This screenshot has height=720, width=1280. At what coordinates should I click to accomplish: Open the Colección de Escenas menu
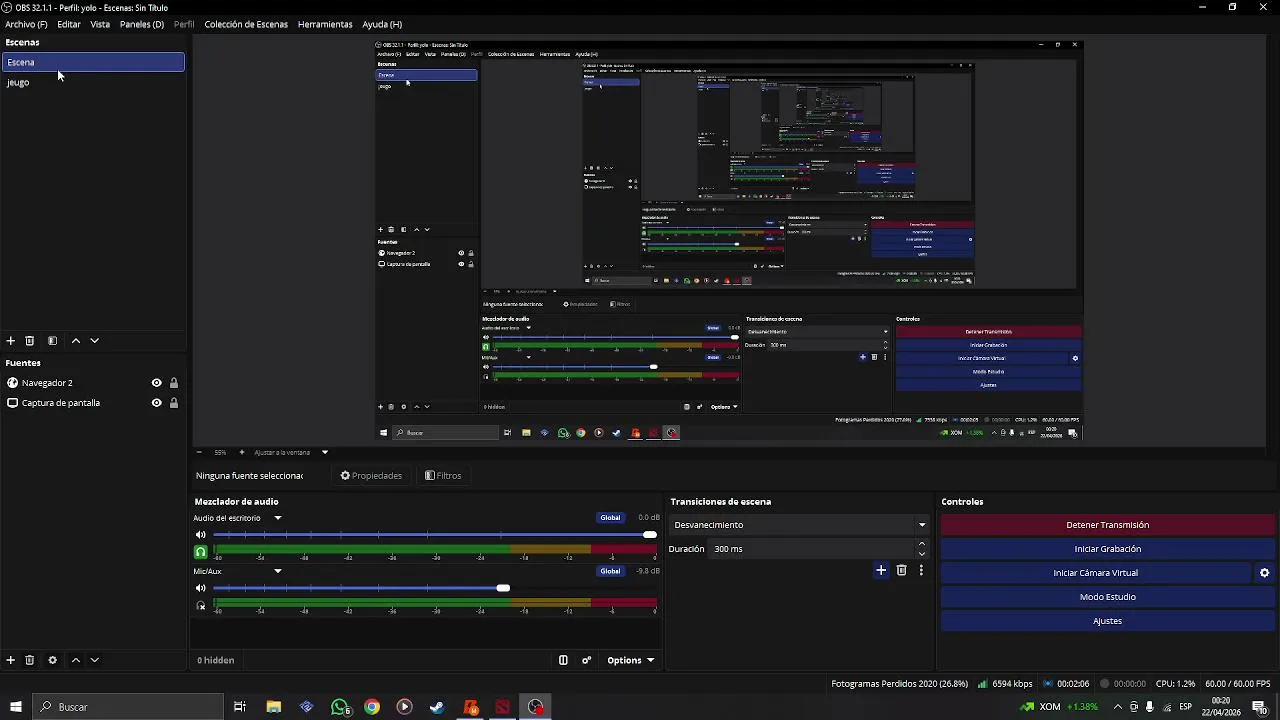(246, 24)
